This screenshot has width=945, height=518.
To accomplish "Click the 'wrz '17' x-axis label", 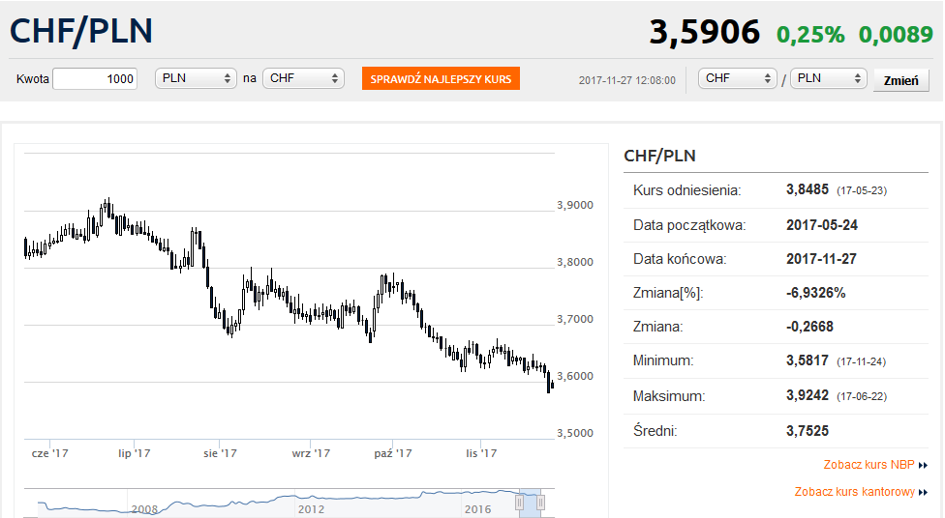I will (x=311, y=453).
